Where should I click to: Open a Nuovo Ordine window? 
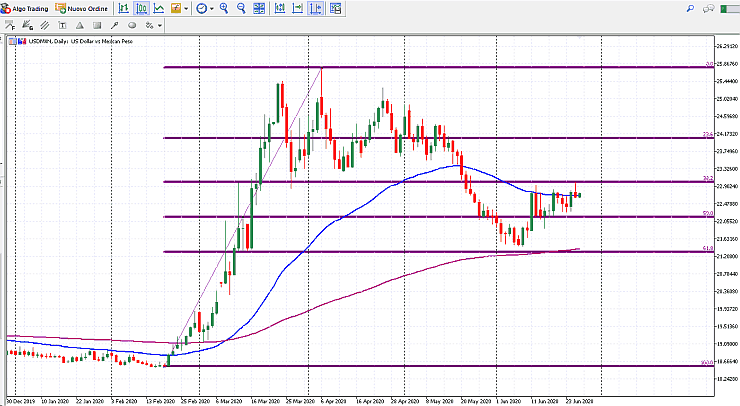point(81,8)
